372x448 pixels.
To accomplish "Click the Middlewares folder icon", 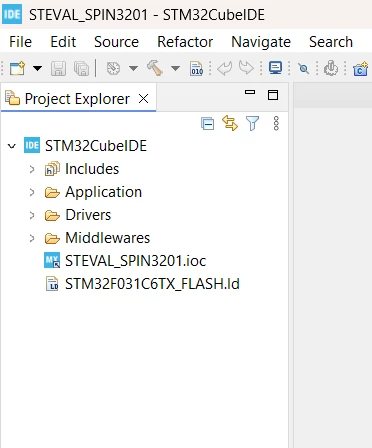I will coord(52,238).
